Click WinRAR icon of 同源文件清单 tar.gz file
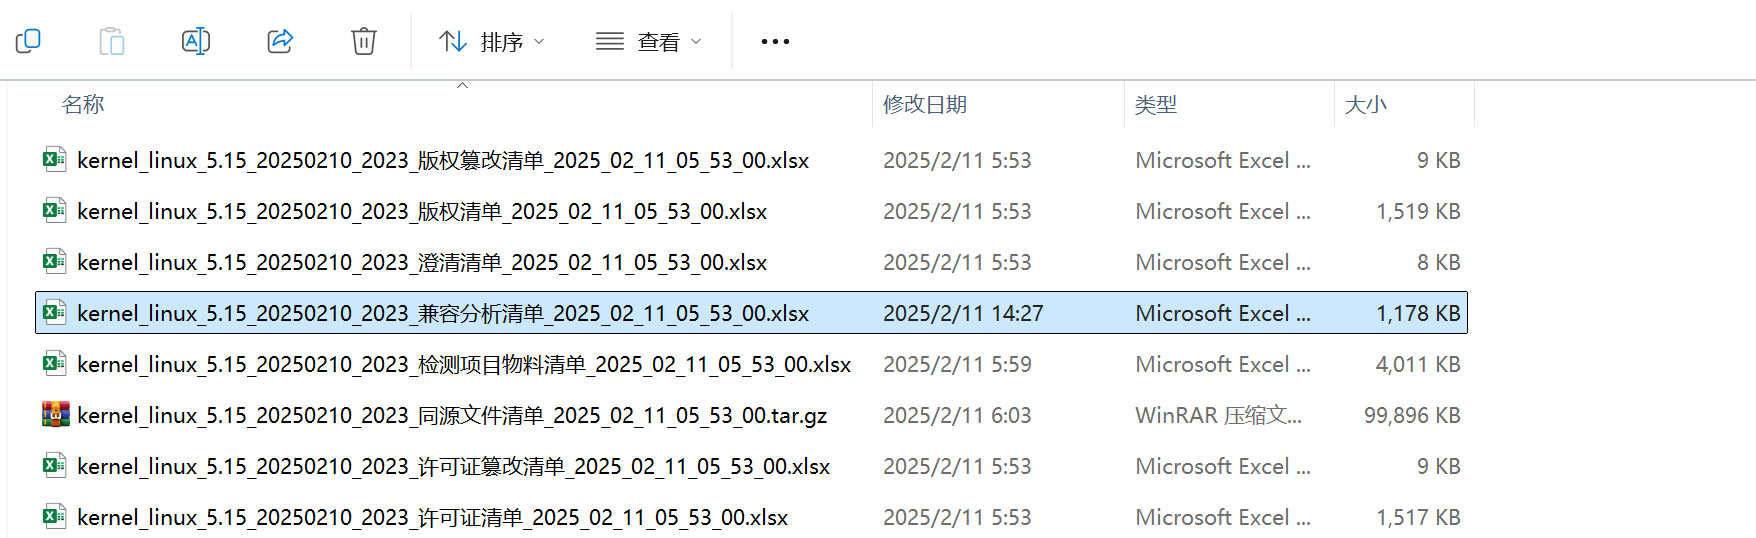This screenshot has width=1756, height=538. pos(55,414)
